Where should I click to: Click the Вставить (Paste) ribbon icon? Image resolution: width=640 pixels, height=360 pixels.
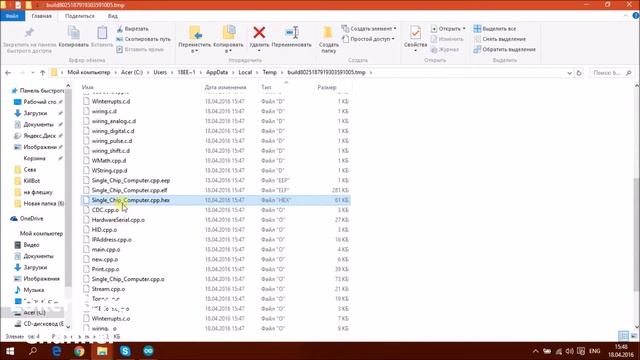[102, 33]
